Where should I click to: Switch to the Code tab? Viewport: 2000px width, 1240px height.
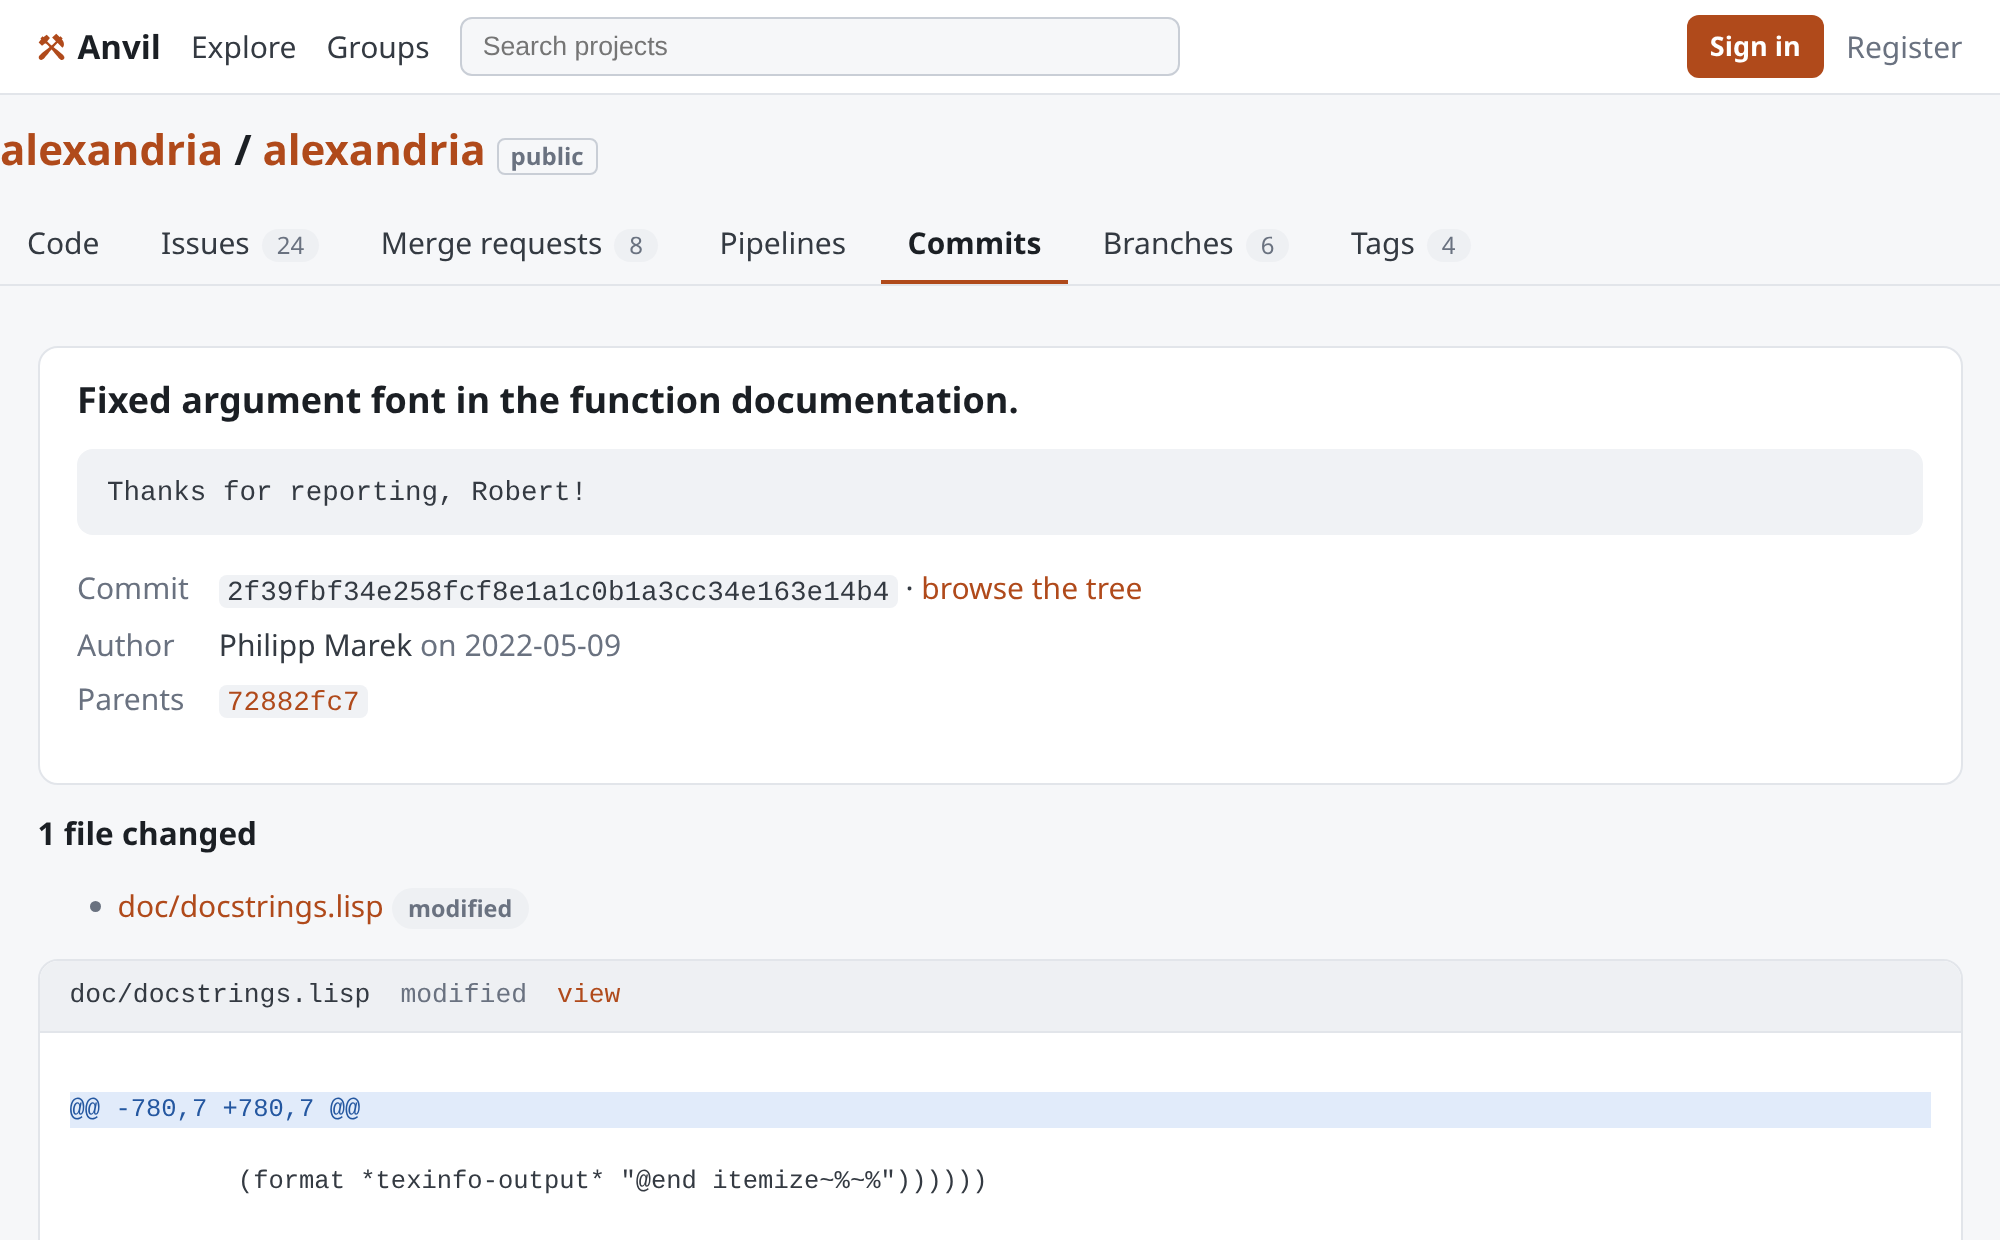63,244
